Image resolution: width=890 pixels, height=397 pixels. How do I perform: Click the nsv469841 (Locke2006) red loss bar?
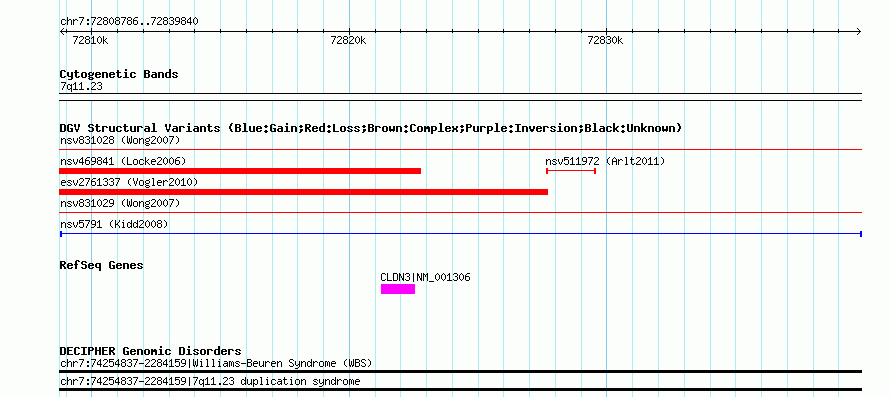click(x=240, y=171)
